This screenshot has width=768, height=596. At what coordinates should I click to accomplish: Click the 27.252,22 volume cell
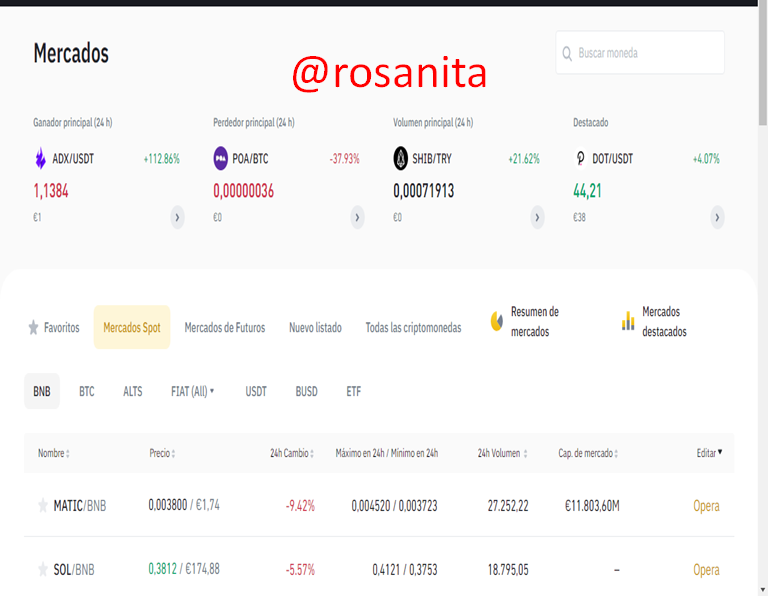(508, 505)
